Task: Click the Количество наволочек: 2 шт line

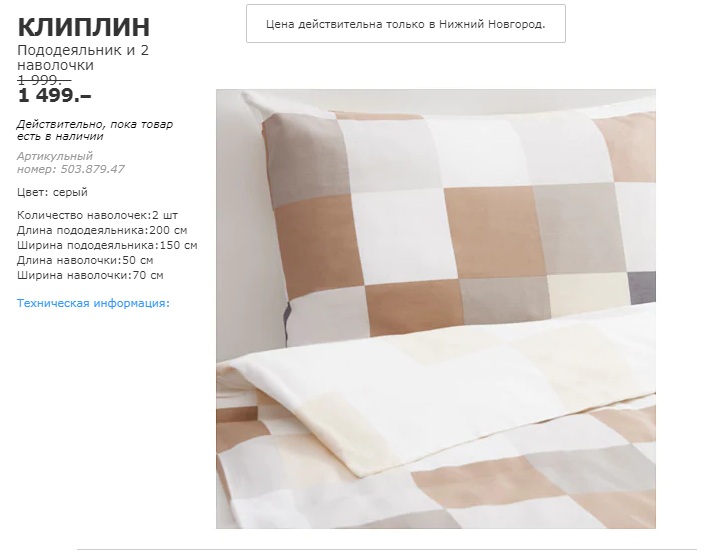Action: [x=97, y=215]
